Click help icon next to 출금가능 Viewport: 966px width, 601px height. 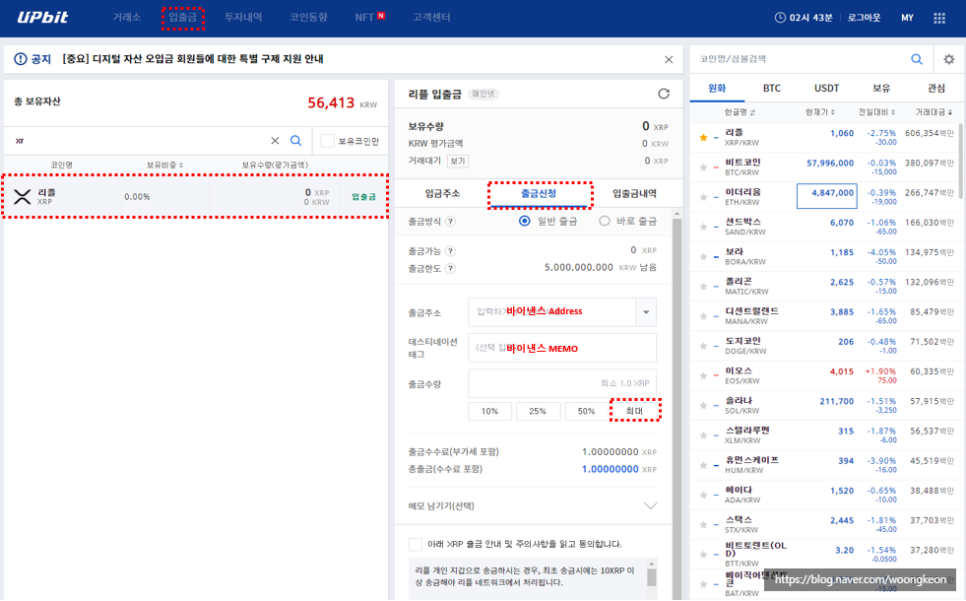click(x=450, y=251)
